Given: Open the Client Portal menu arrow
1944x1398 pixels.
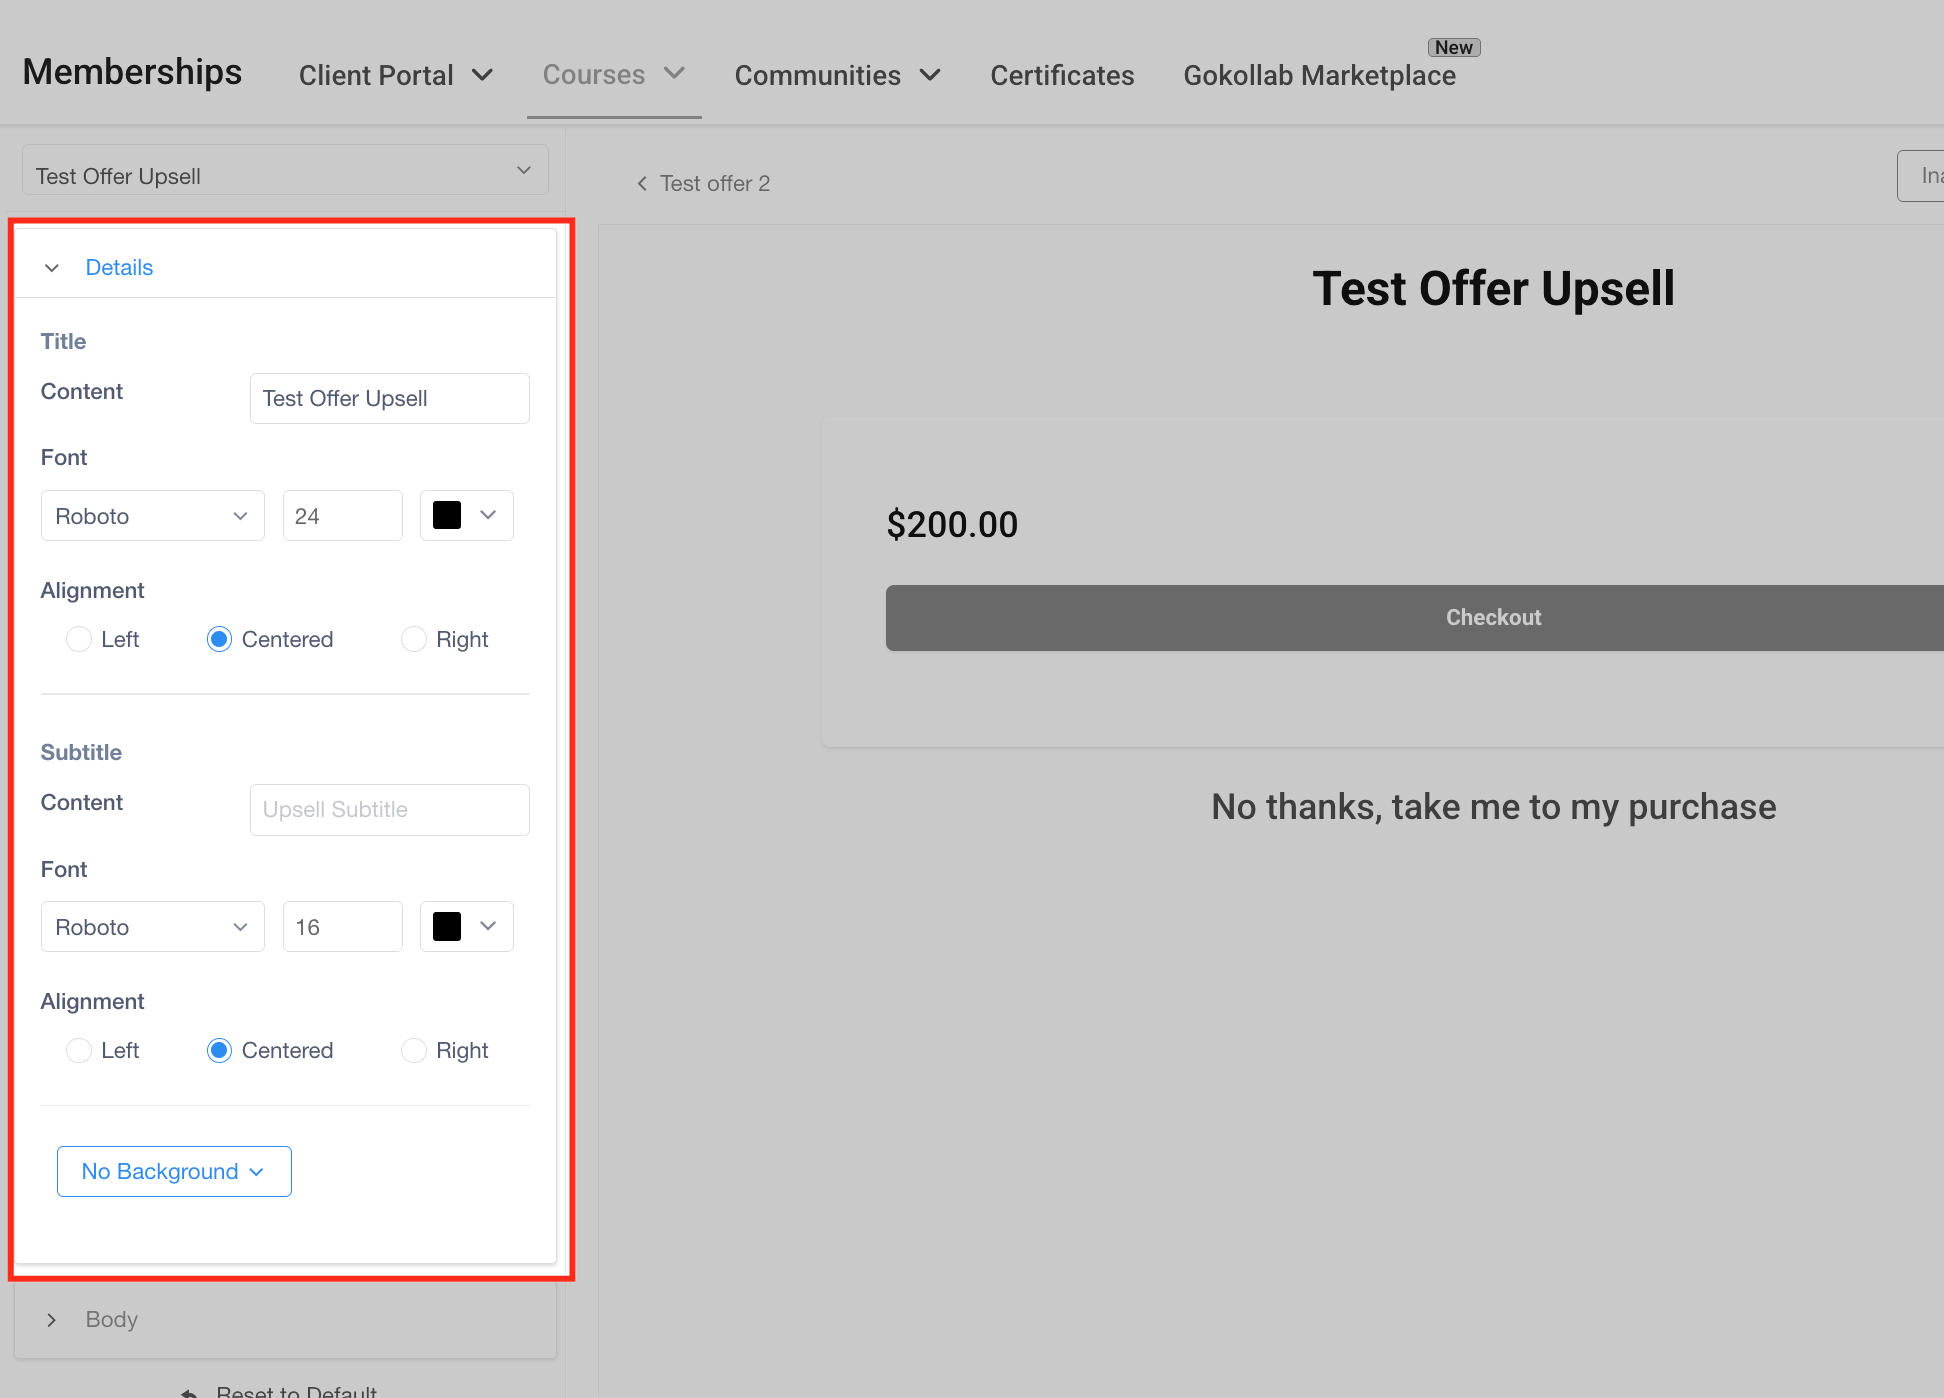Looking at the screenshot, I should click(483, 75).
